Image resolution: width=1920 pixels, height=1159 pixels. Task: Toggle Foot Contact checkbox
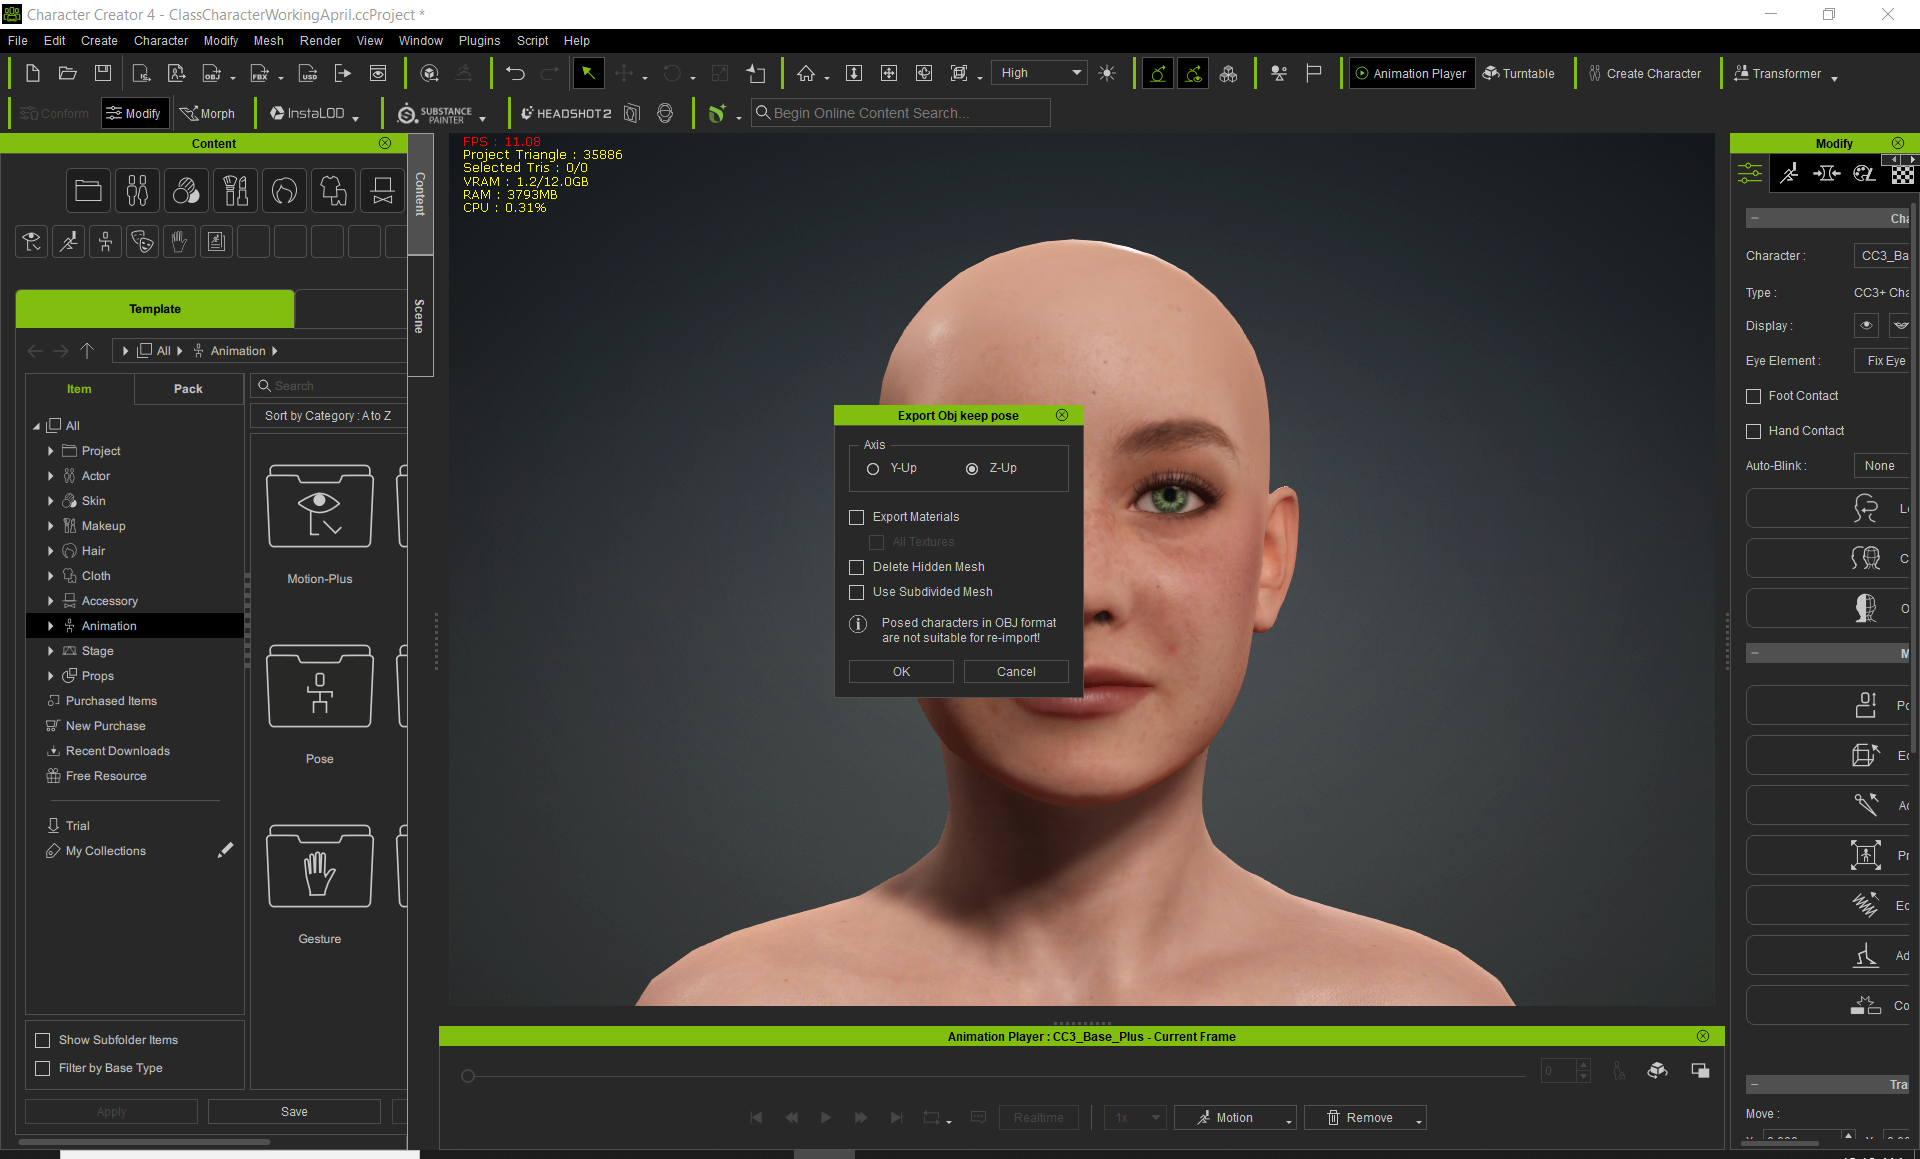pyautogui.click(x=1753, y=396)
